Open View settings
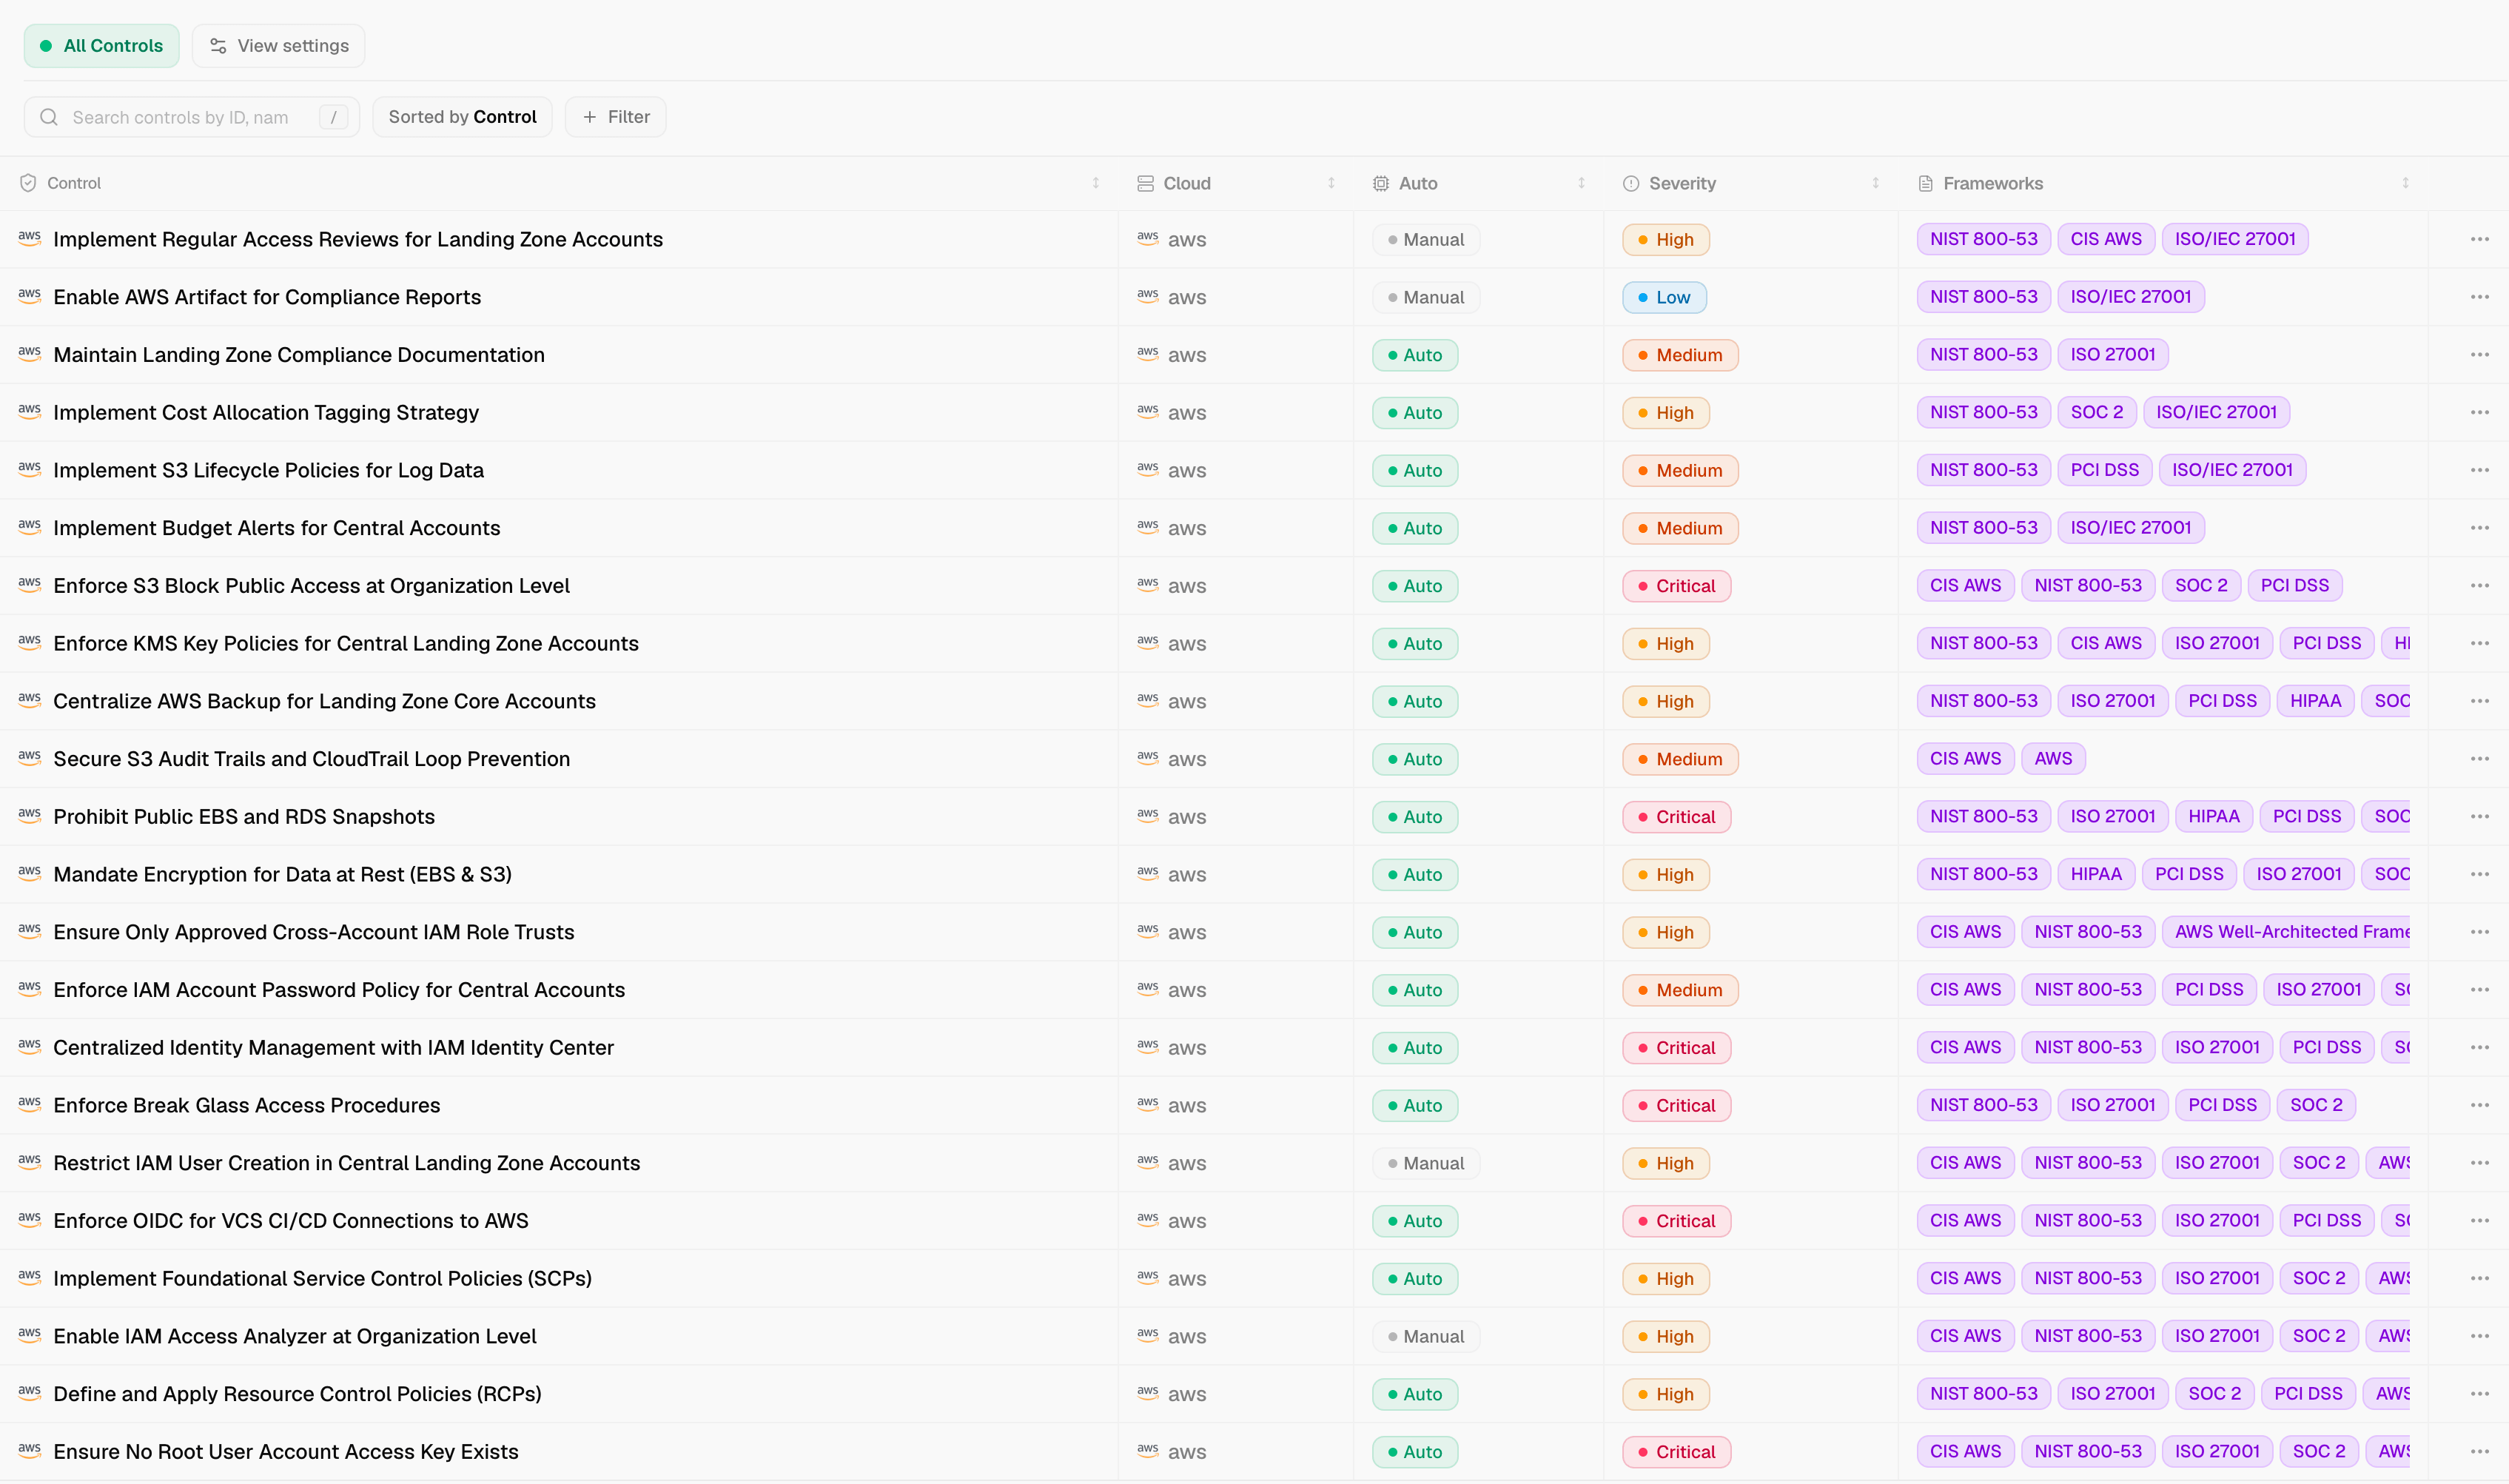Image resolution: width=2509 pixels, height=1484 pixels. pyautogui.click(x=278, y=46)
